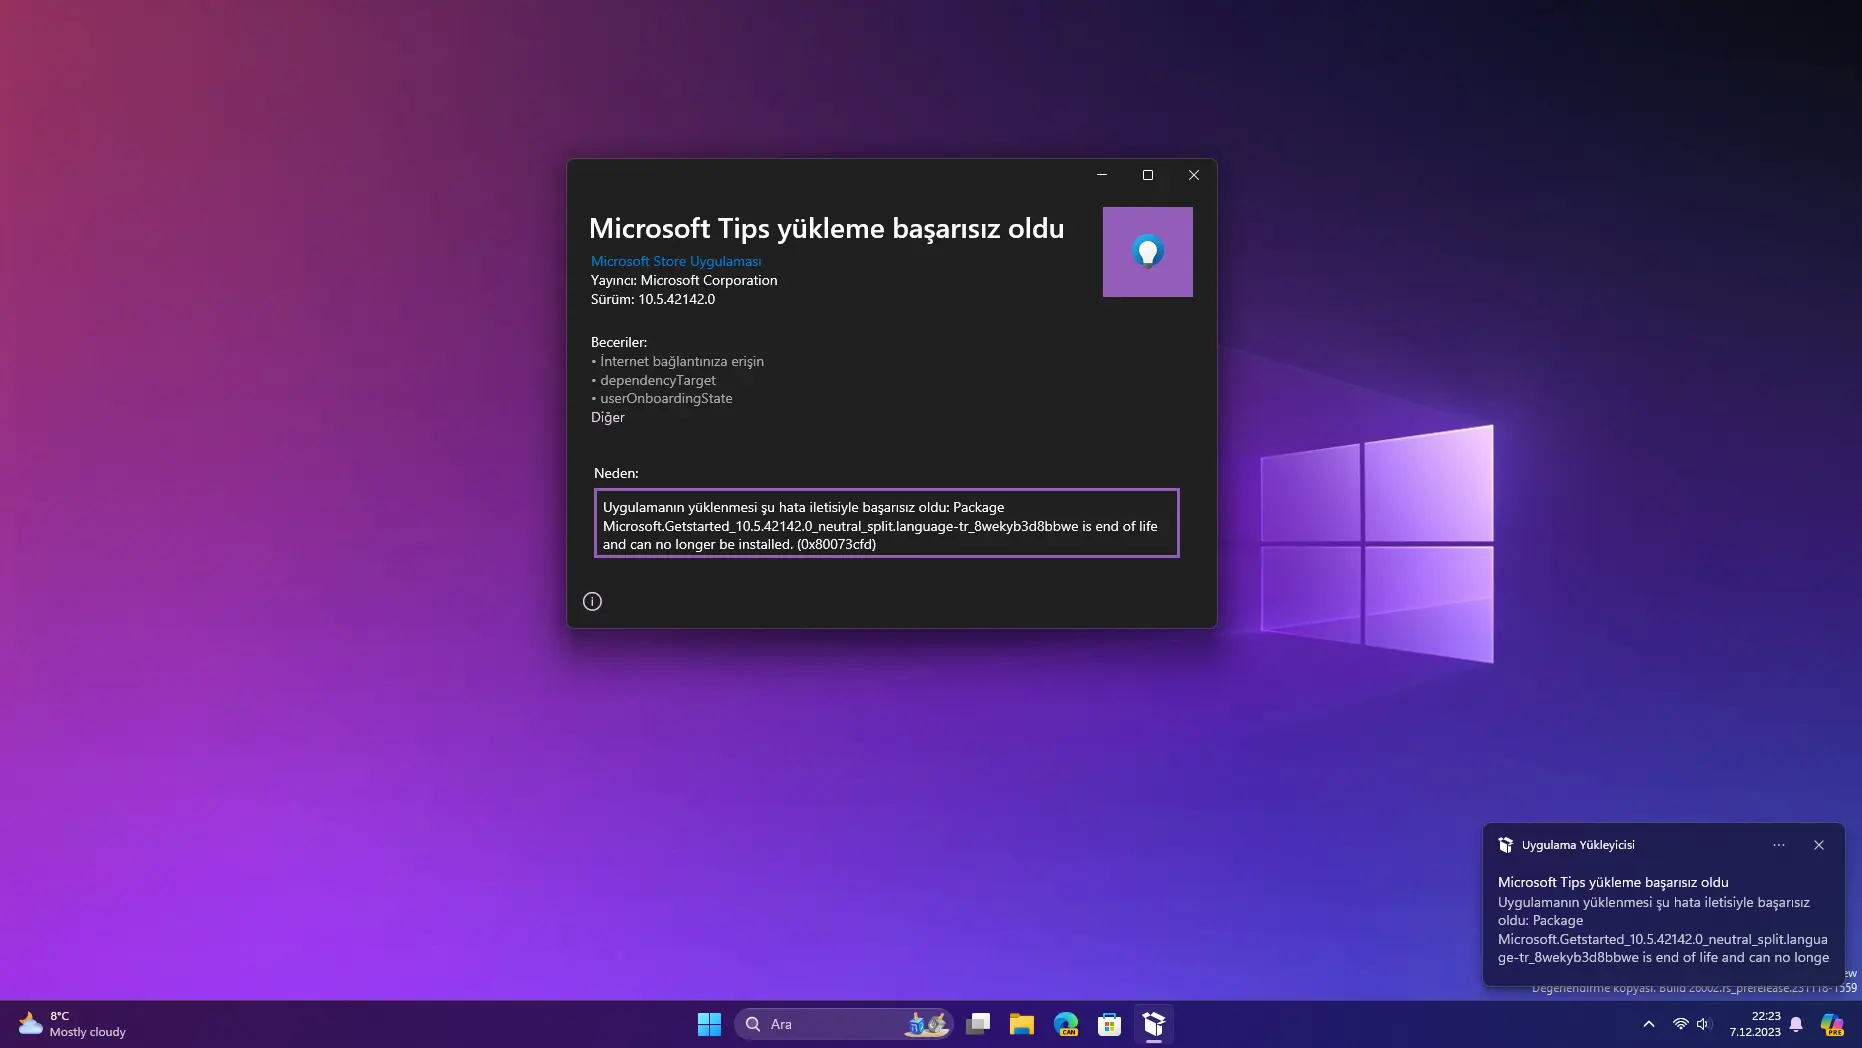This screenshot has width=1862, height=1048.
Task: Open notification options three-dot menu
Action: 1778,845
